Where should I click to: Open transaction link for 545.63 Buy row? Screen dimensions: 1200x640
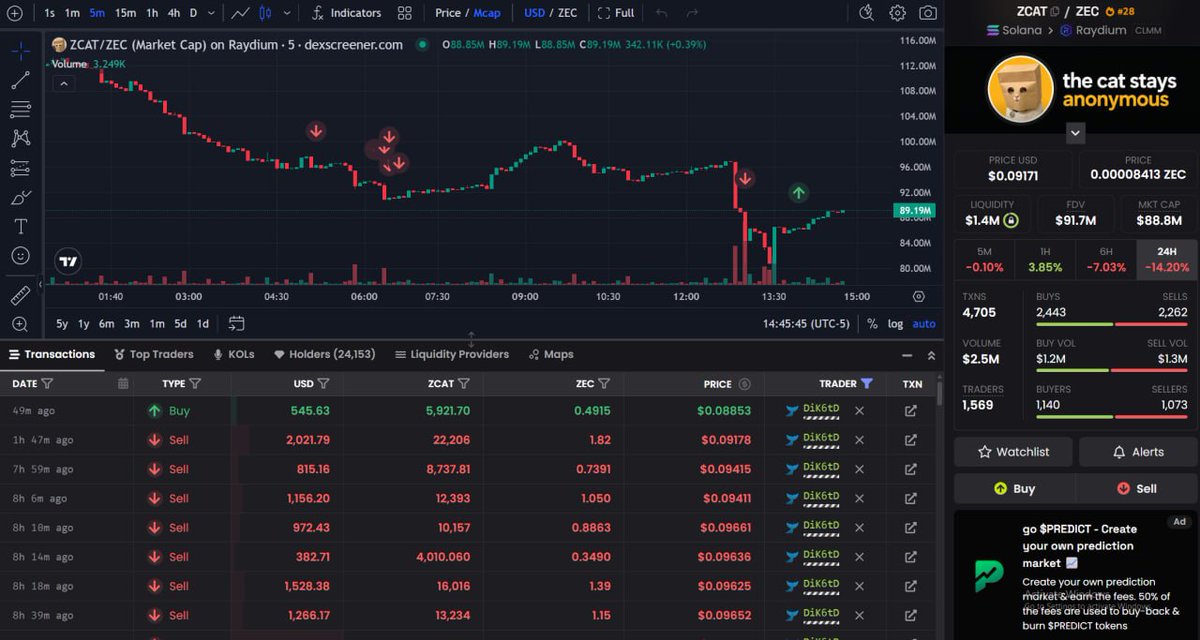click(x=911, y=411)
